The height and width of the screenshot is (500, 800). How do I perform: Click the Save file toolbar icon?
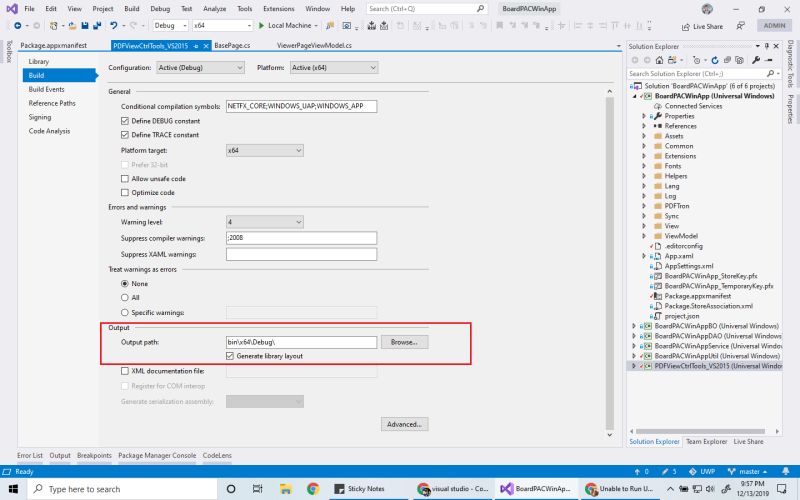click(x=85, y=26)
